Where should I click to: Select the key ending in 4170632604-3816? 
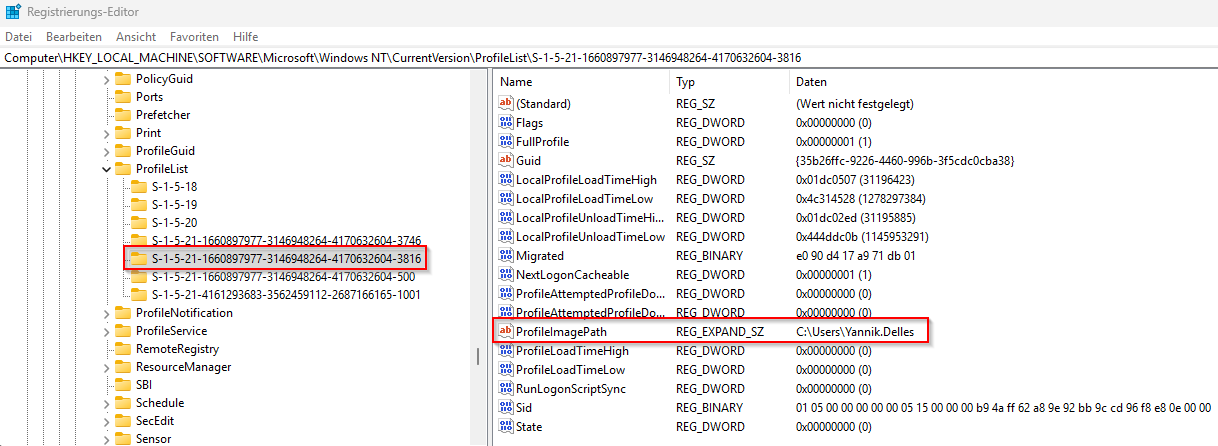coord(286,259)
